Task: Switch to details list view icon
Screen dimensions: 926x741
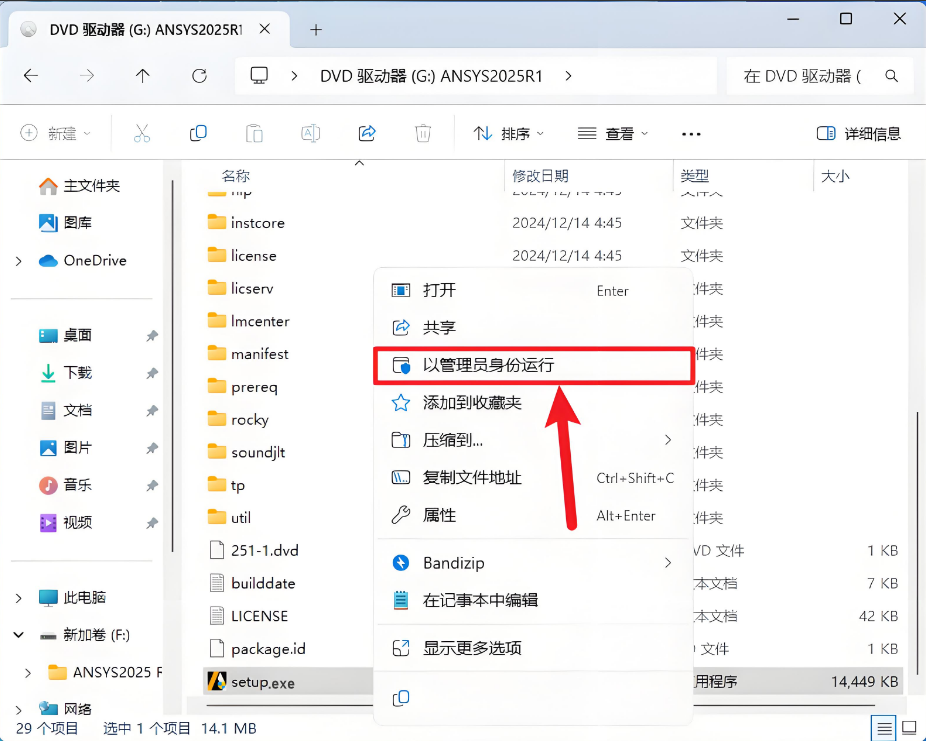Action: click(884, 729)
